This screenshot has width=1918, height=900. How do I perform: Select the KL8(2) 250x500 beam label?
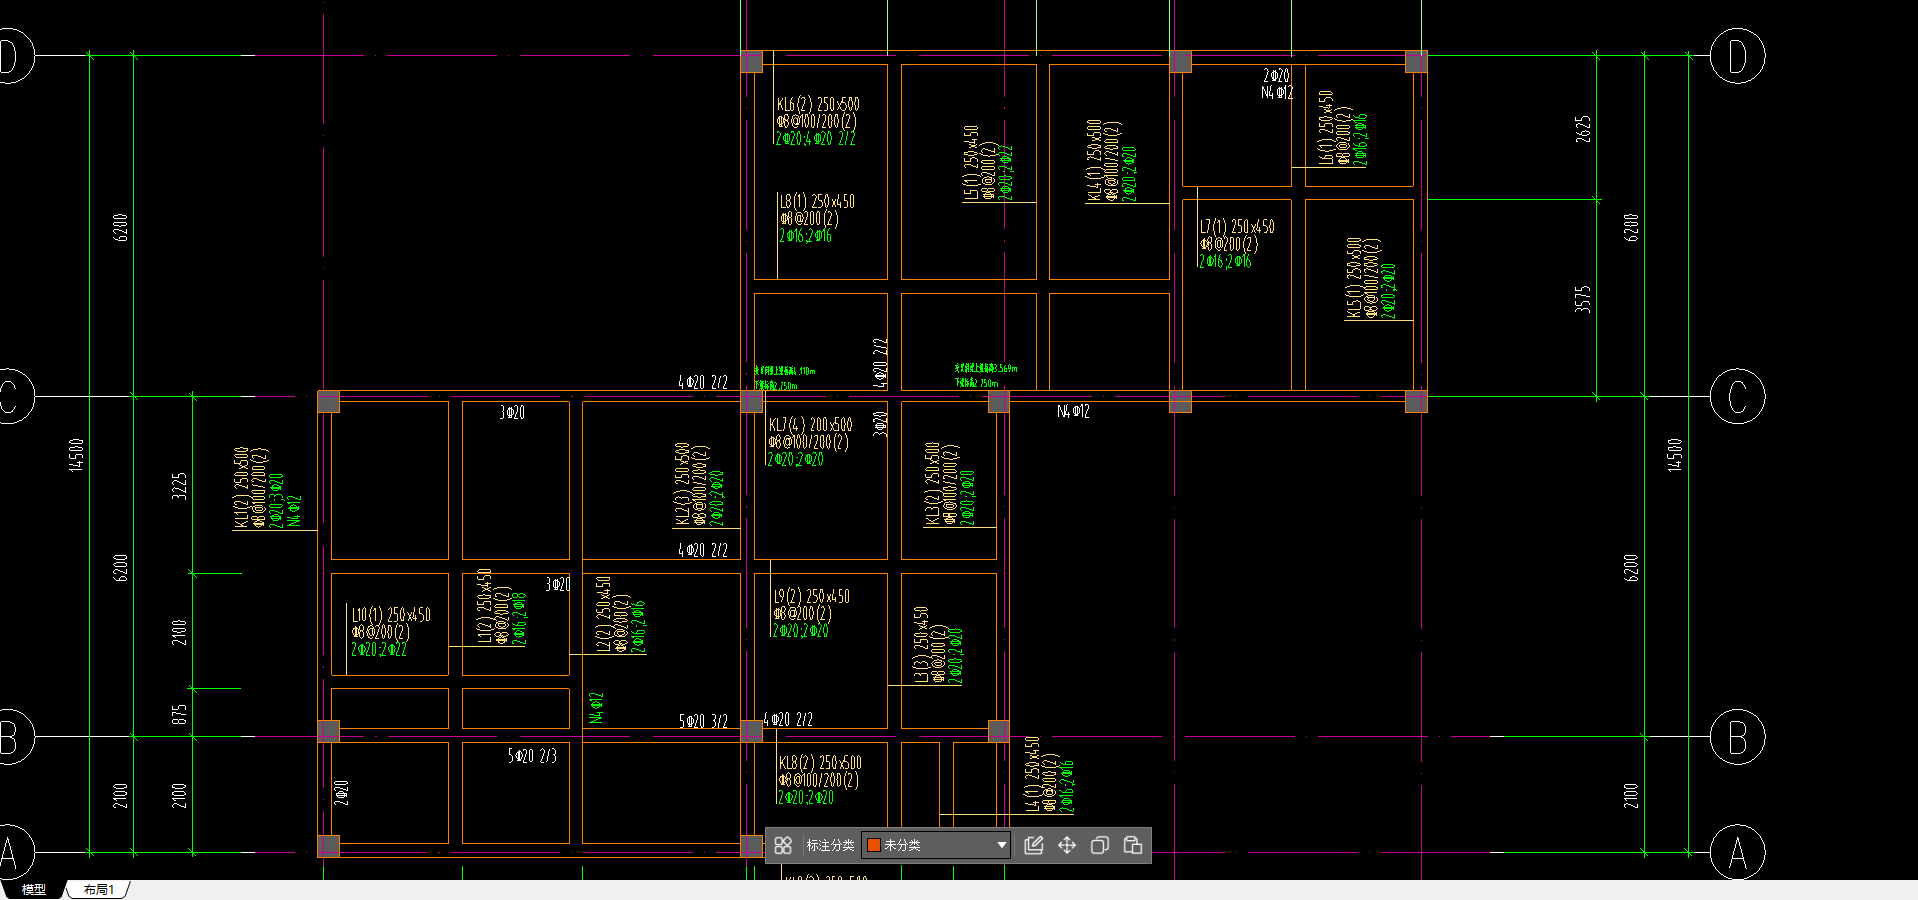pyautogui.click(x=820, y=763)
